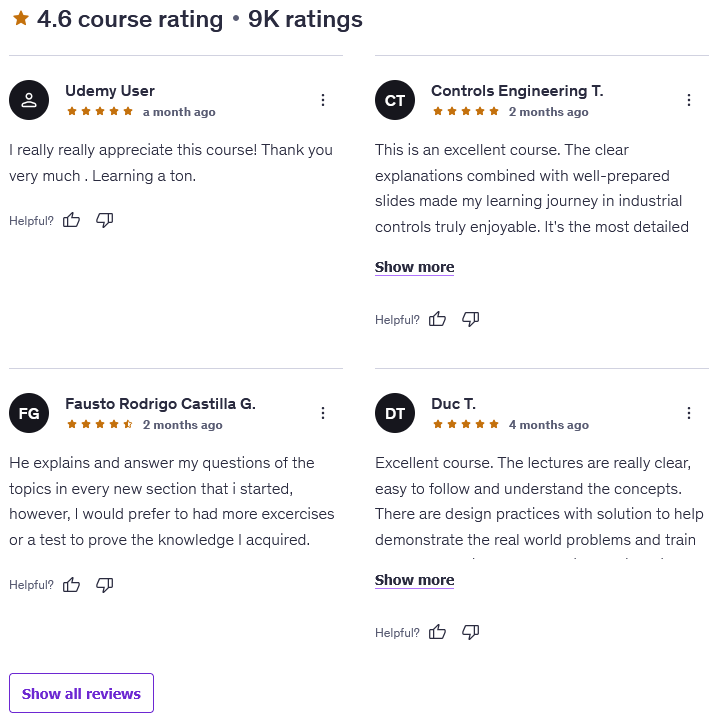Expand Duc T. review with Show more
The image size is (724, 724).
pos(414,580)
